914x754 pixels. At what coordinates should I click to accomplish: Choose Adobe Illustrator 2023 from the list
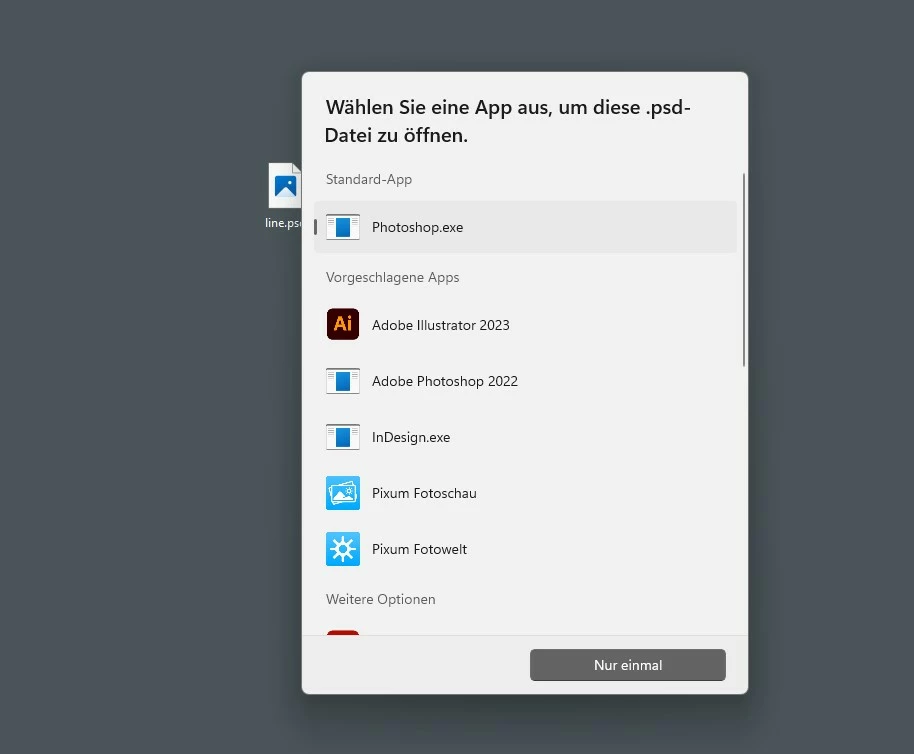pos(525,325)
